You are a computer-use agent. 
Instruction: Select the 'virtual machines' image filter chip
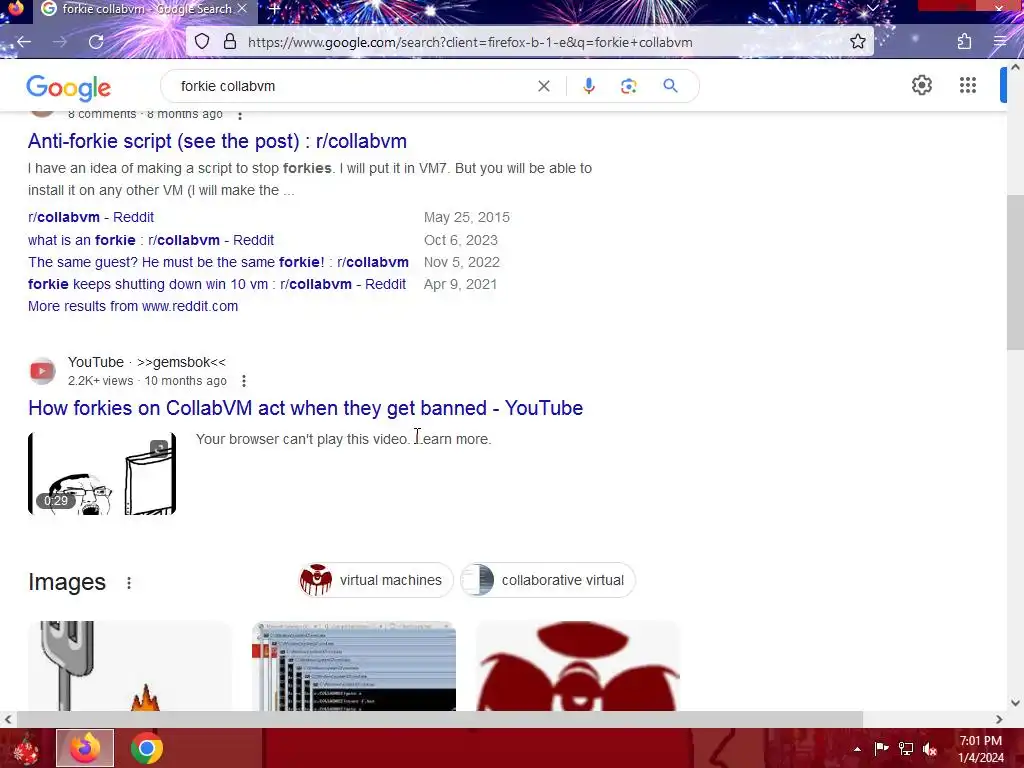pyautogui.click(x=376, y=580)
